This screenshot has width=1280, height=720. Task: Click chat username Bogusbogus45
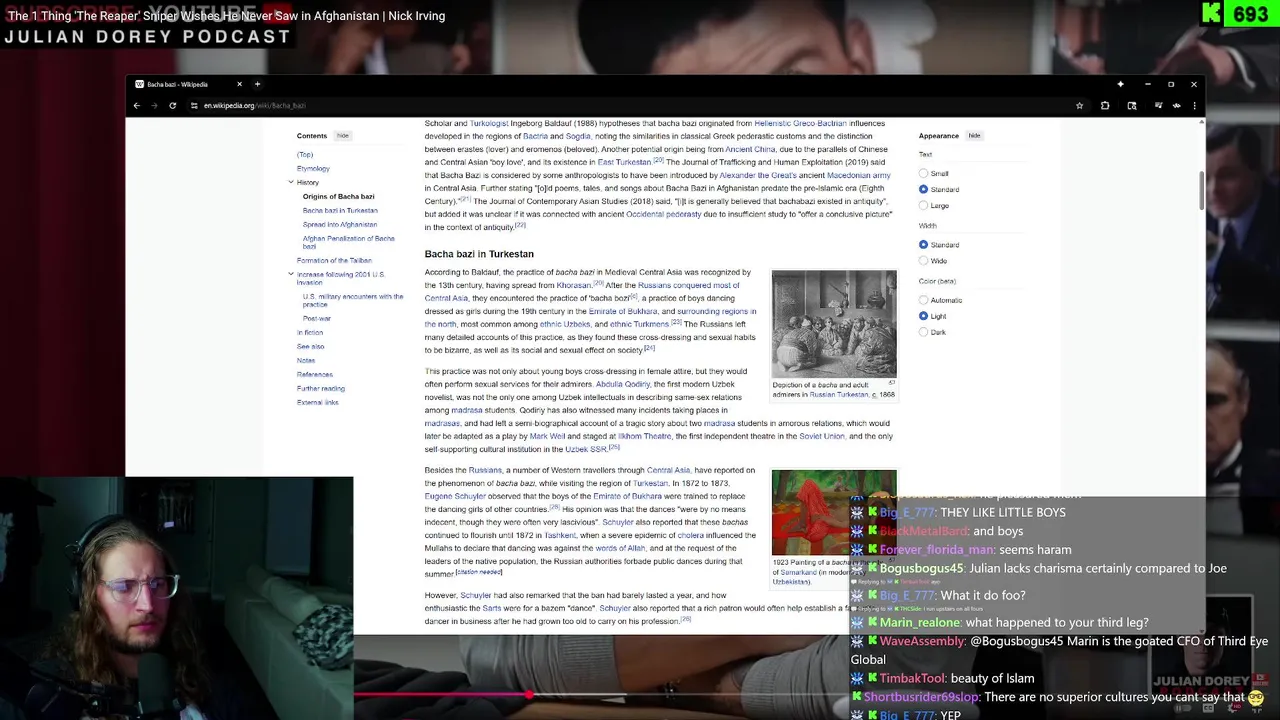[921, 568]
